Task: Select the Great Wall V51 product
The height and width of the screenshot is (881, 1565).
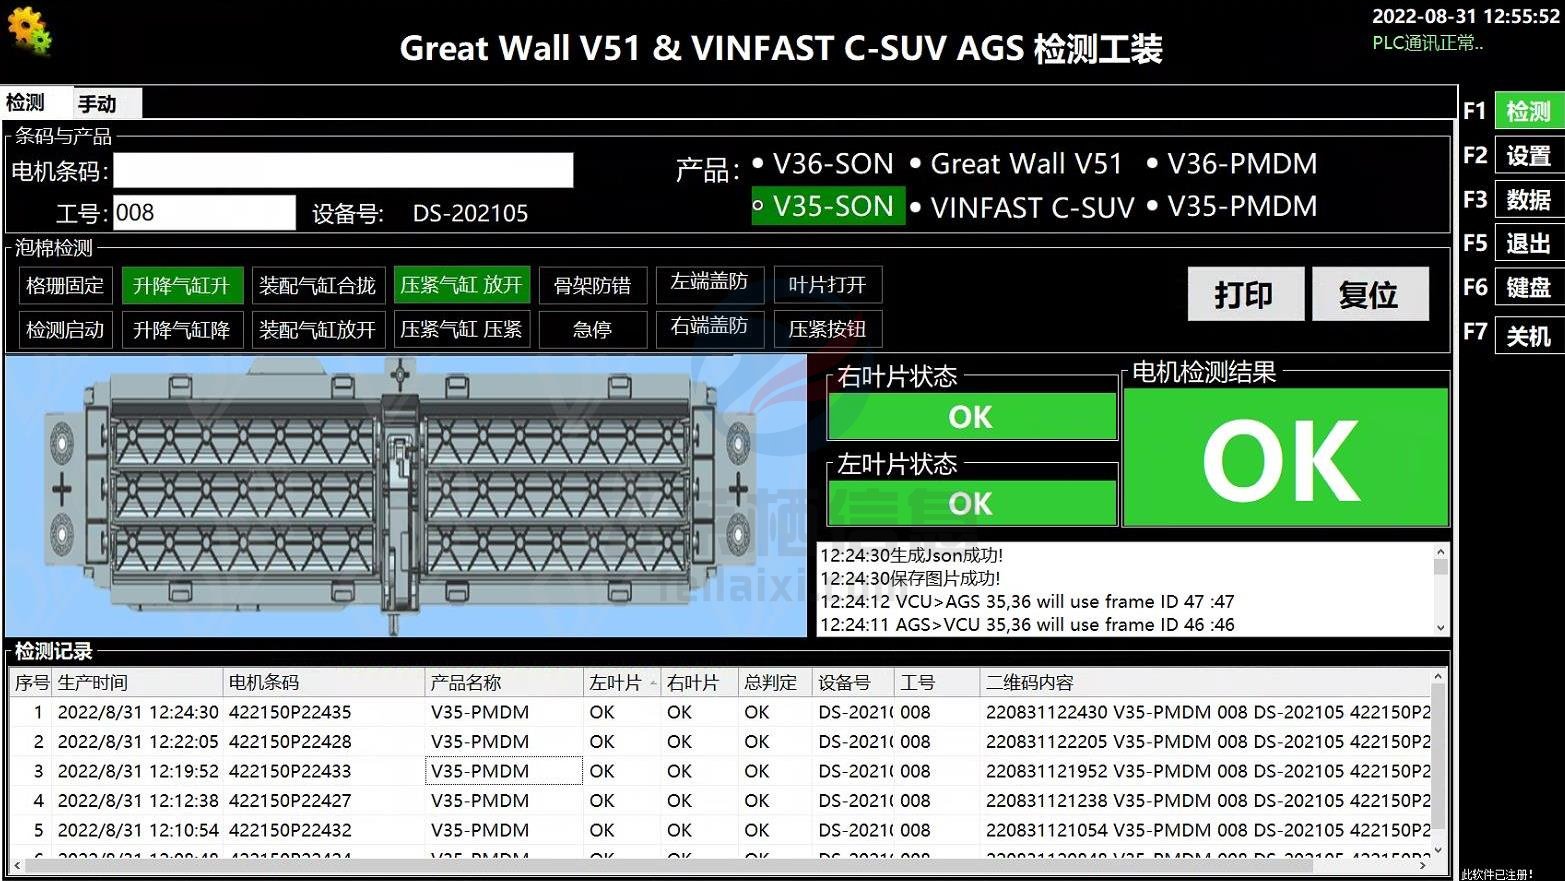Action: coord(1016,163)
